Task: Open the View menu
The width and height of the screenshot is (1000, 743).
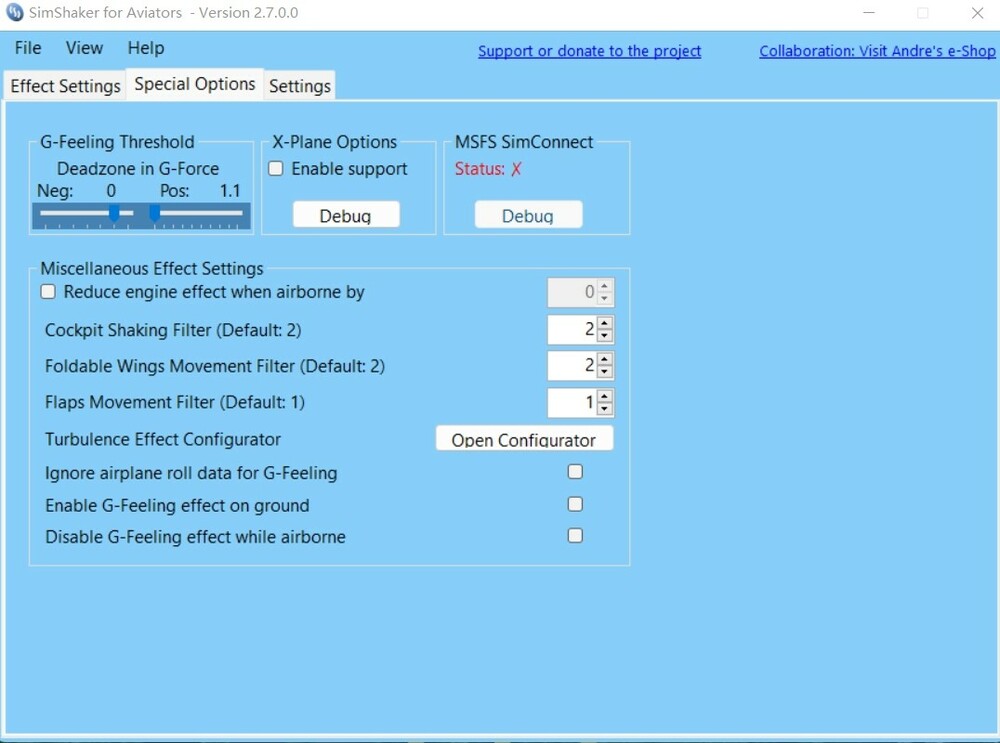Action: click(84, 48)
